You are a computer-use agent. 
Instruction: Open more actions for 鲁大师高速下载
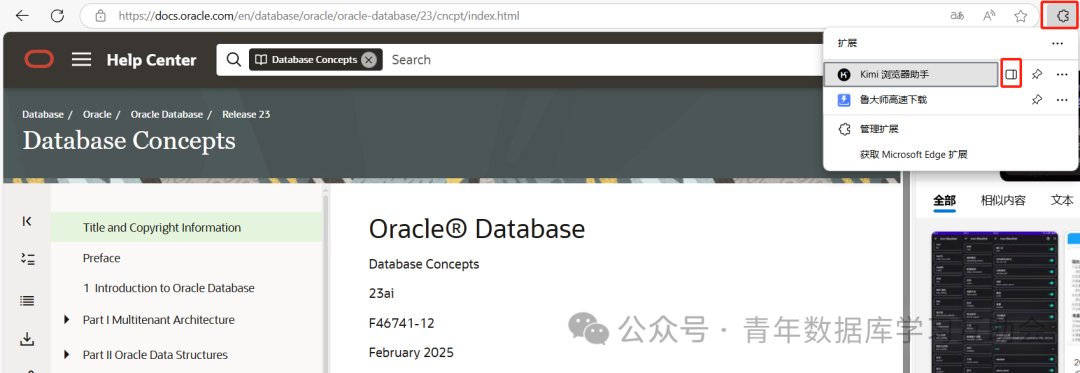pos(1061,100)
